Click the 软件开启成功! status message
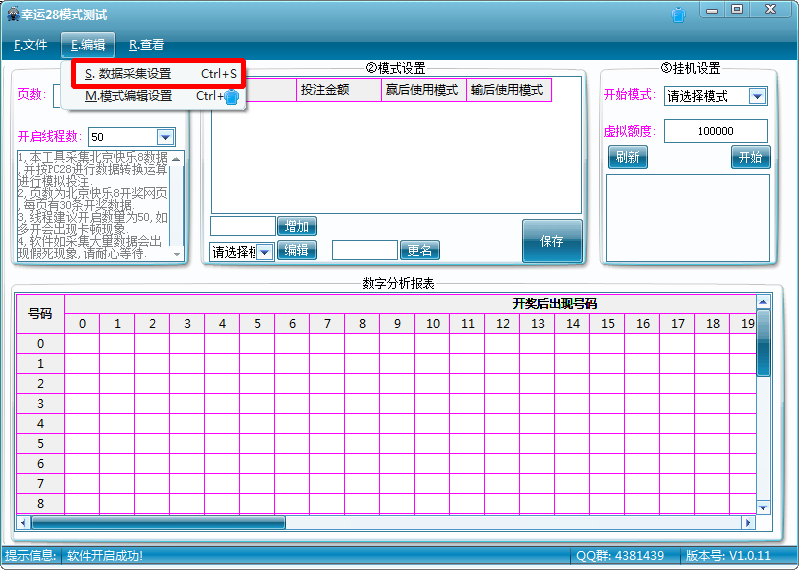The height and width of the screenshot is (570, 799). [105, 556]
